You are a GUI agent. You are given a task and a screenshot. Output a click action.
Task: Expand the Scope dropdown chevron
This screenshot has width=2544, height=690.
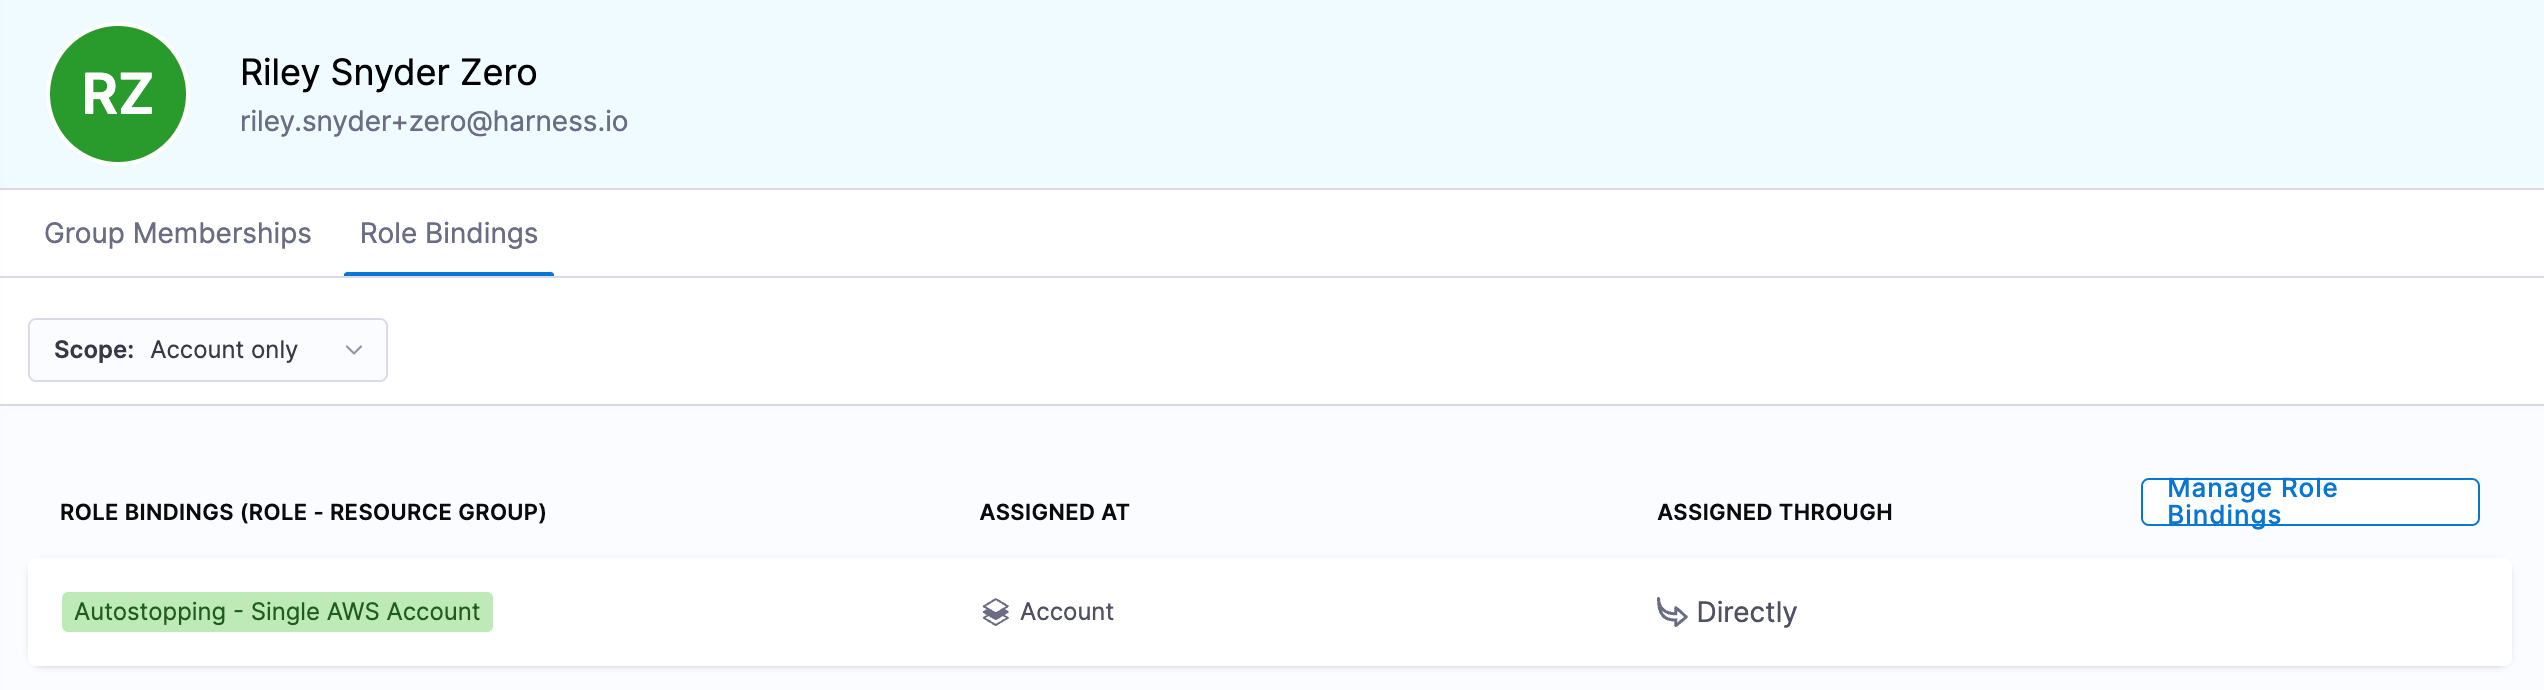[353, 350]
